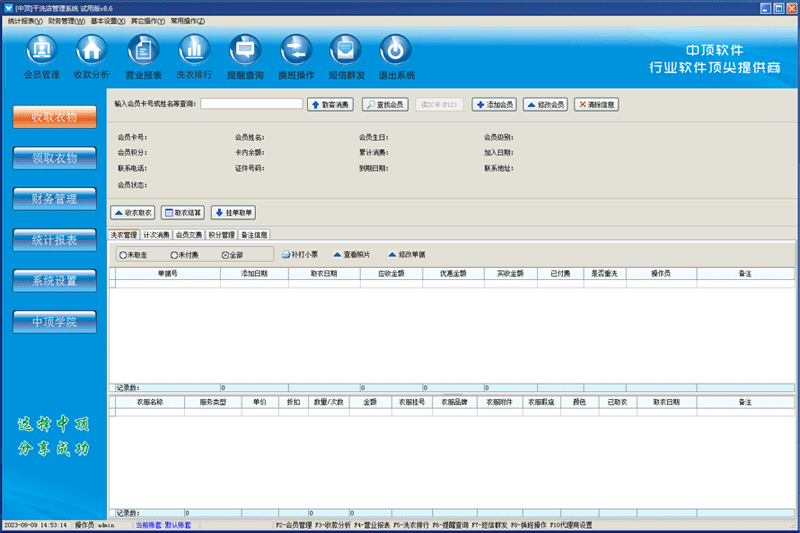
Task: Click 当前账套:默认账套 status link
Action: 163,525
